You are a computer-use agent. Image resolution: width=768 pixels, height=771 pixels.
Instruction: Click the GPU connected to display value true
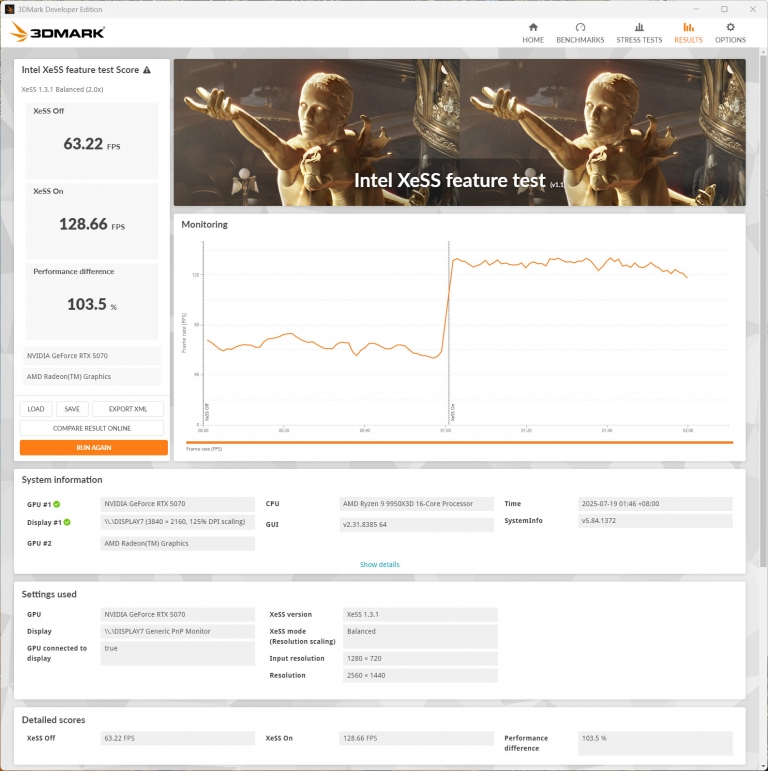coord(177,653)
